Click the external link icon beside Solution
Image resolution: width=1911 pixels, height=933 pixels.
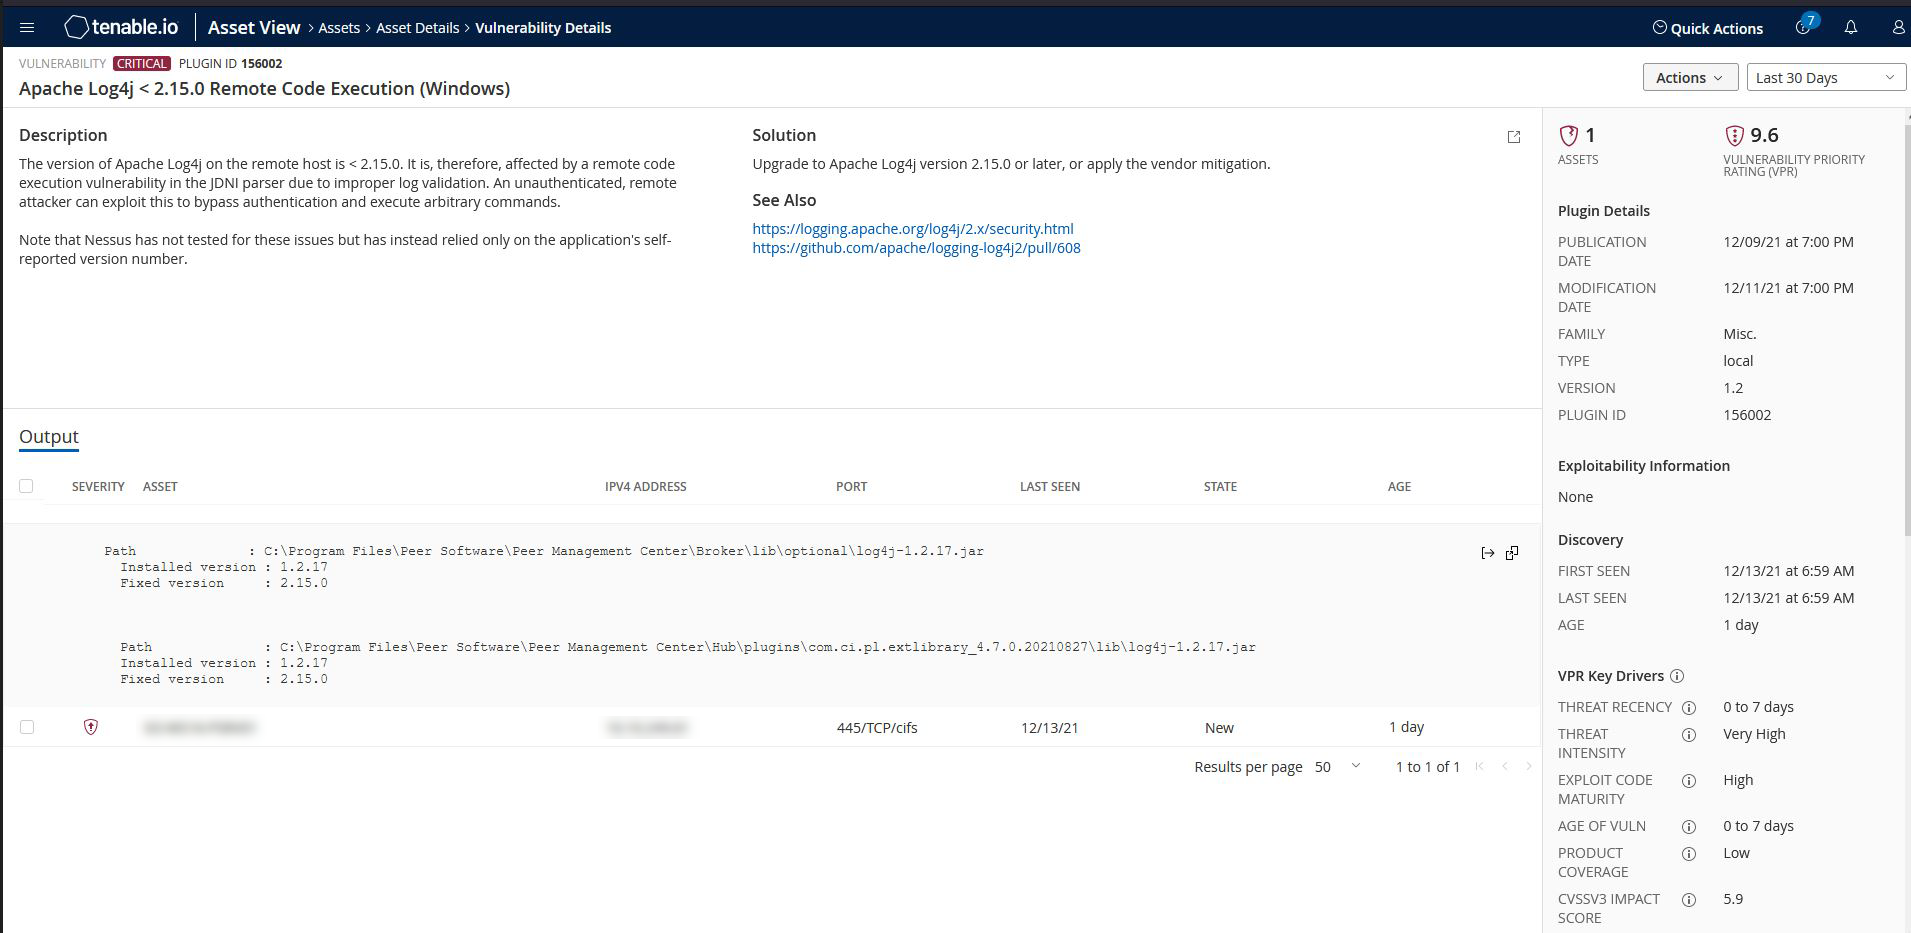click(1514, 137)
